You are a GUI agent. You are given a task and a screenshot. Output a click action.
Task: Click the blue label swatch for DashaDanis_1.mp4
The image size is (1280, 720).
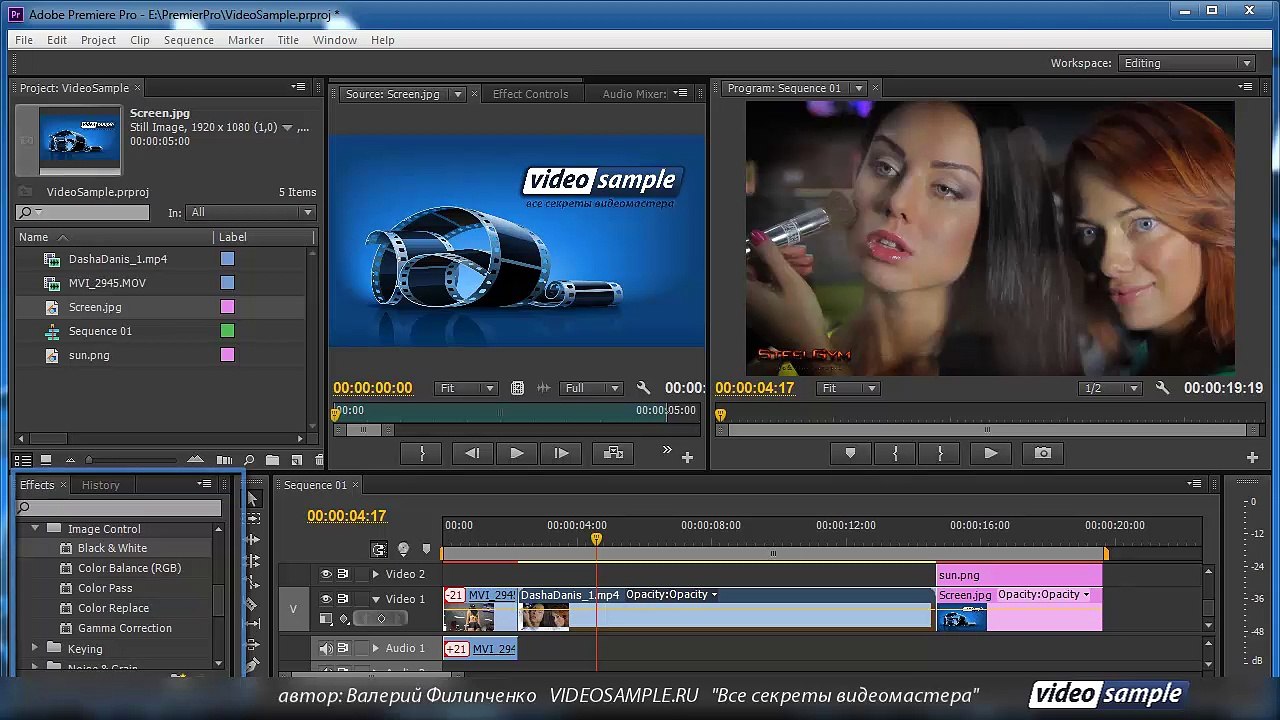[x=227, y=259]
